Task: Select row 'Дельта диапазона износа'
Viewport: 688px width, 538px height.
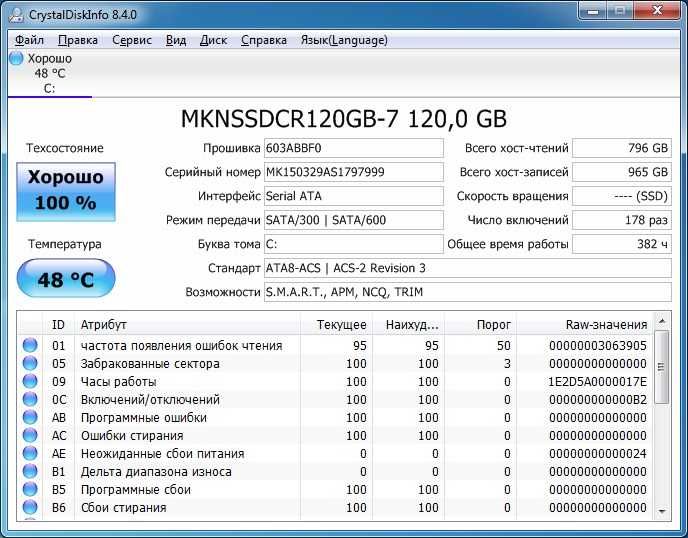Action: [335, 471]
